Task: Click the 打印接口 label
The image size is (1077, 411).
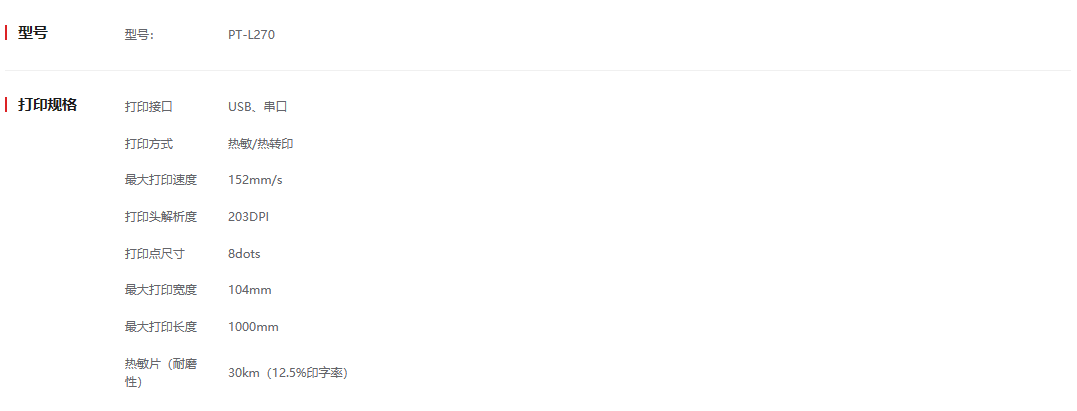Action: (x=148, y=107)
